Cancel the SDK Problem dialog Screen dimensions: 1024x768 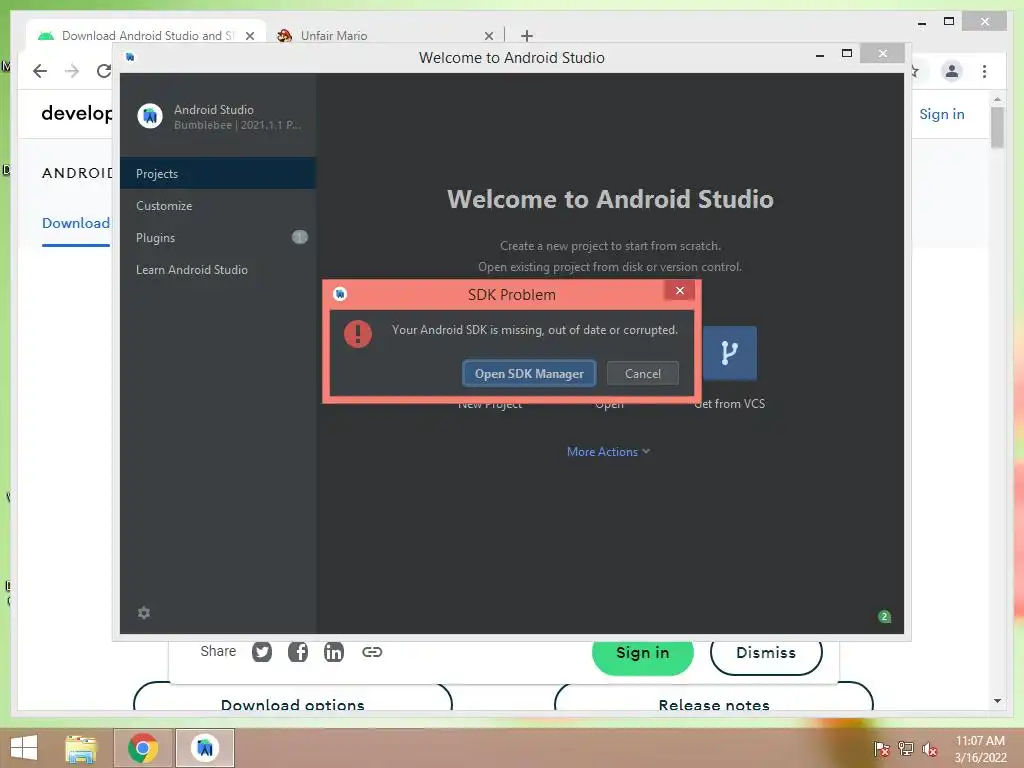[x=643, y=374]
